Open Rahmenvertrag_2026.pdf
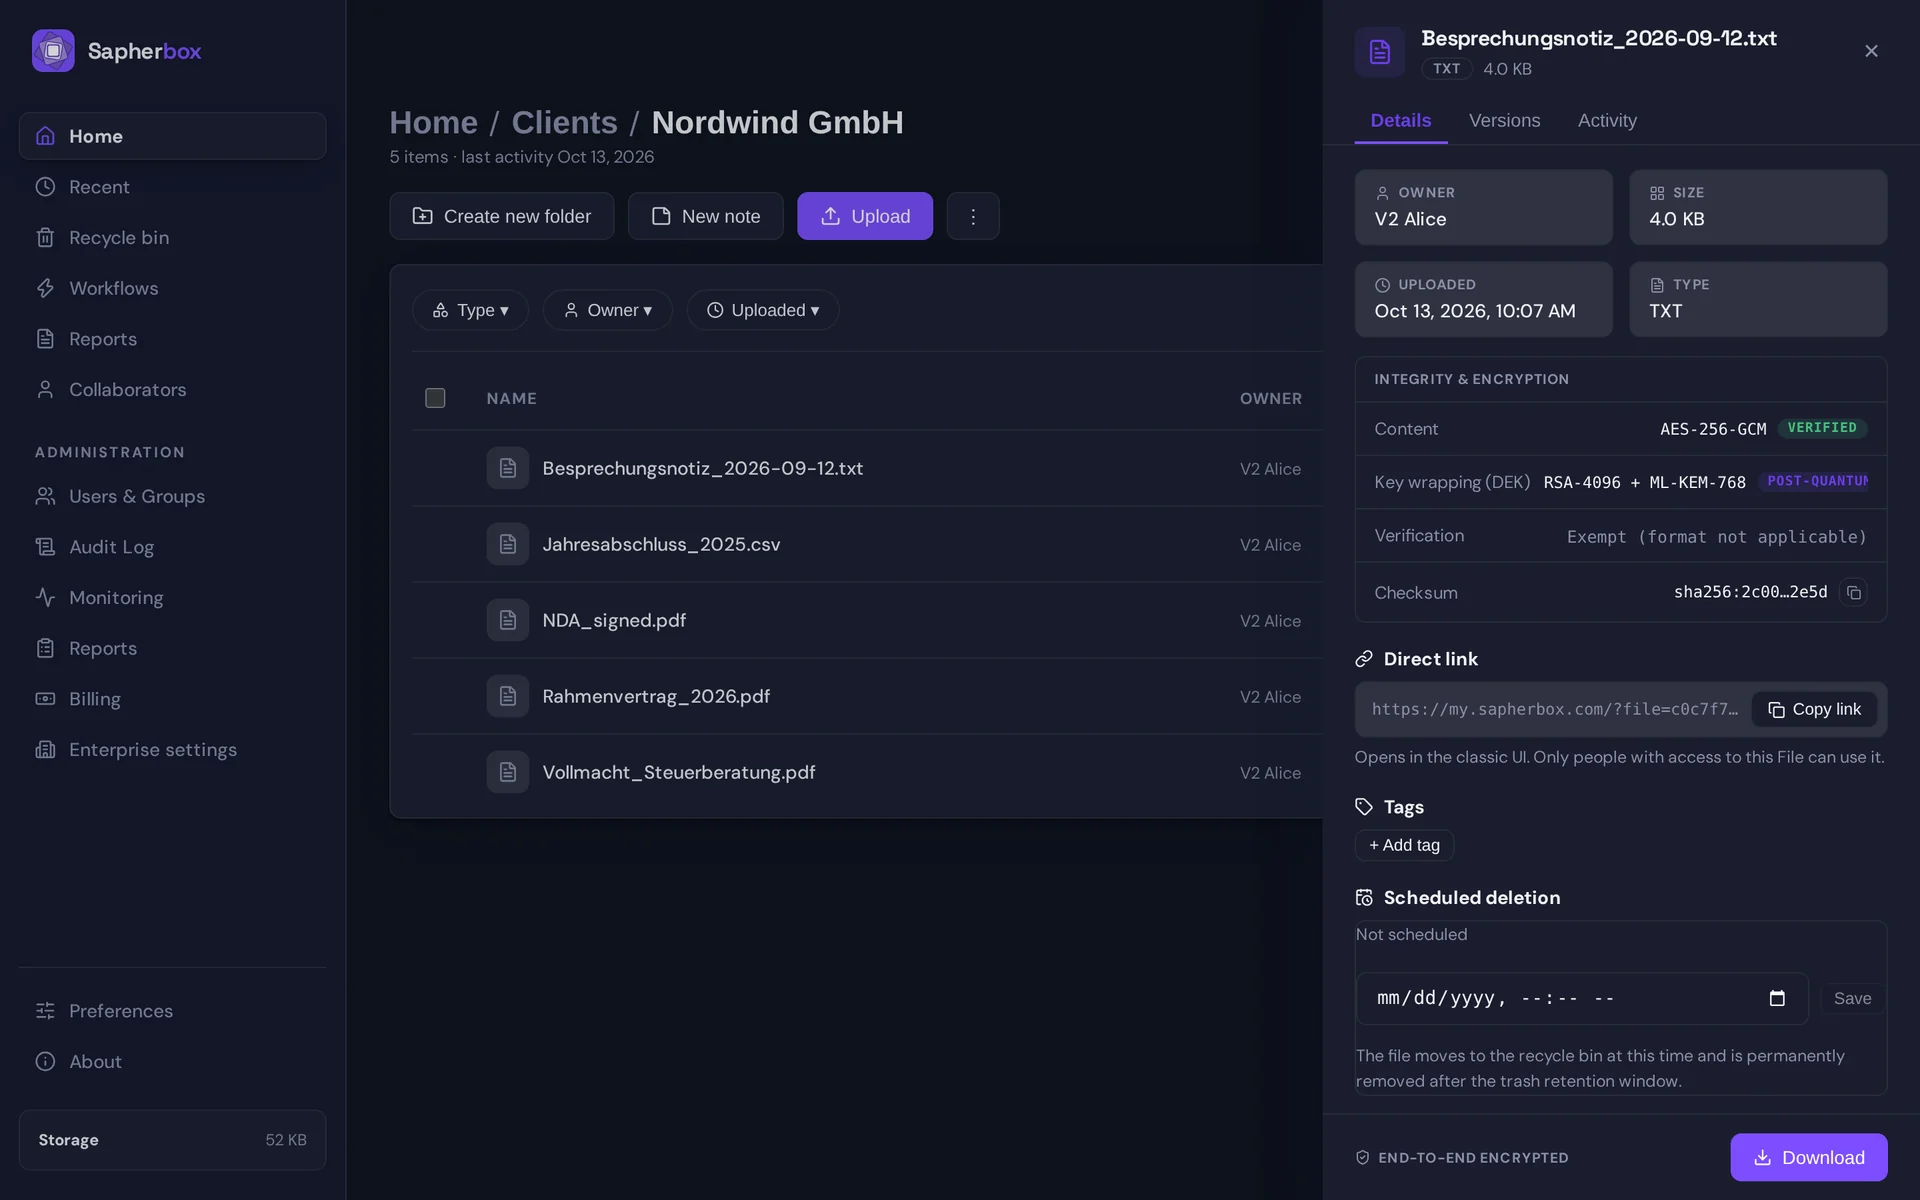The image size is (1920, 1200). pos(656,696)
